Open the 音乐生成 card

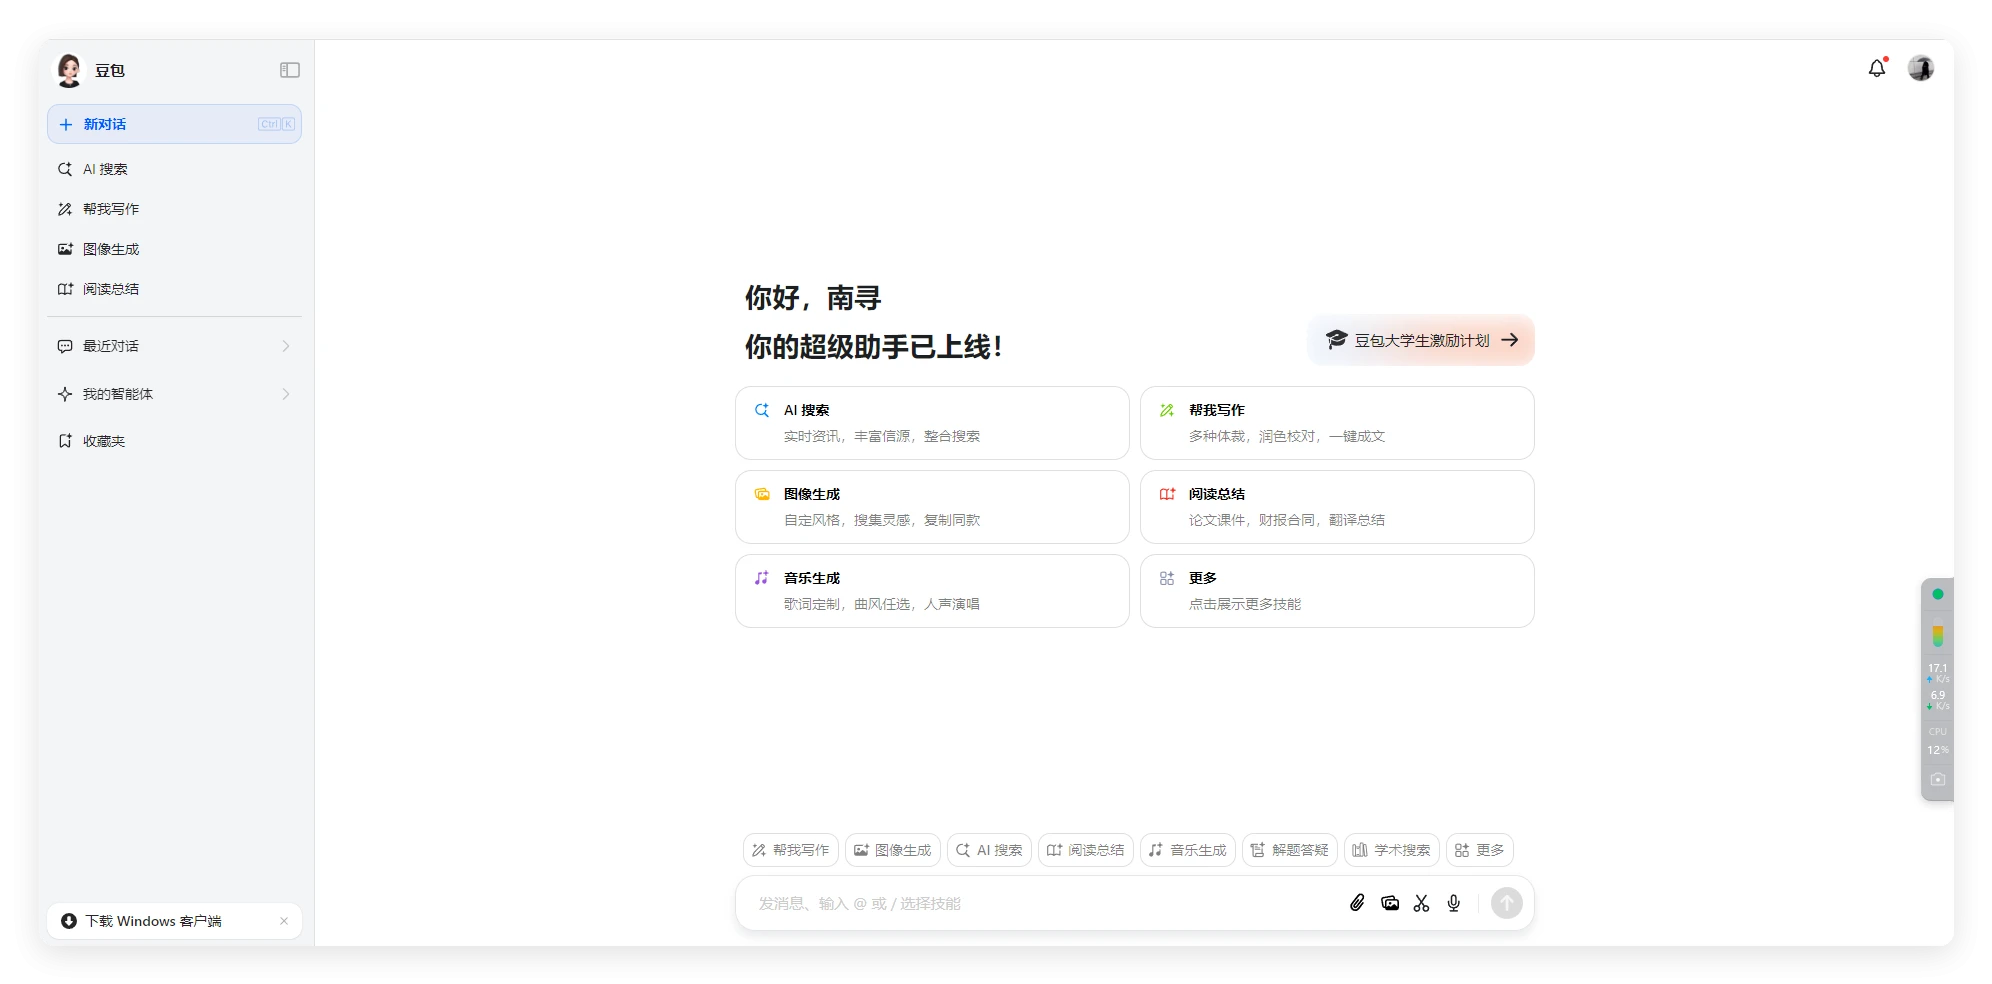[932, 591]
